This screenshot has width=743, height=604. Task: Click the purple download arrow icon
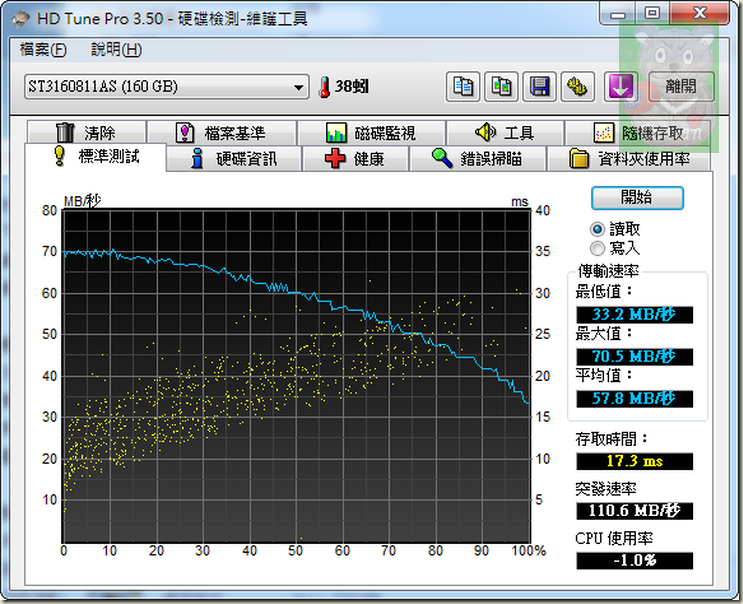(x=621, y=87)
